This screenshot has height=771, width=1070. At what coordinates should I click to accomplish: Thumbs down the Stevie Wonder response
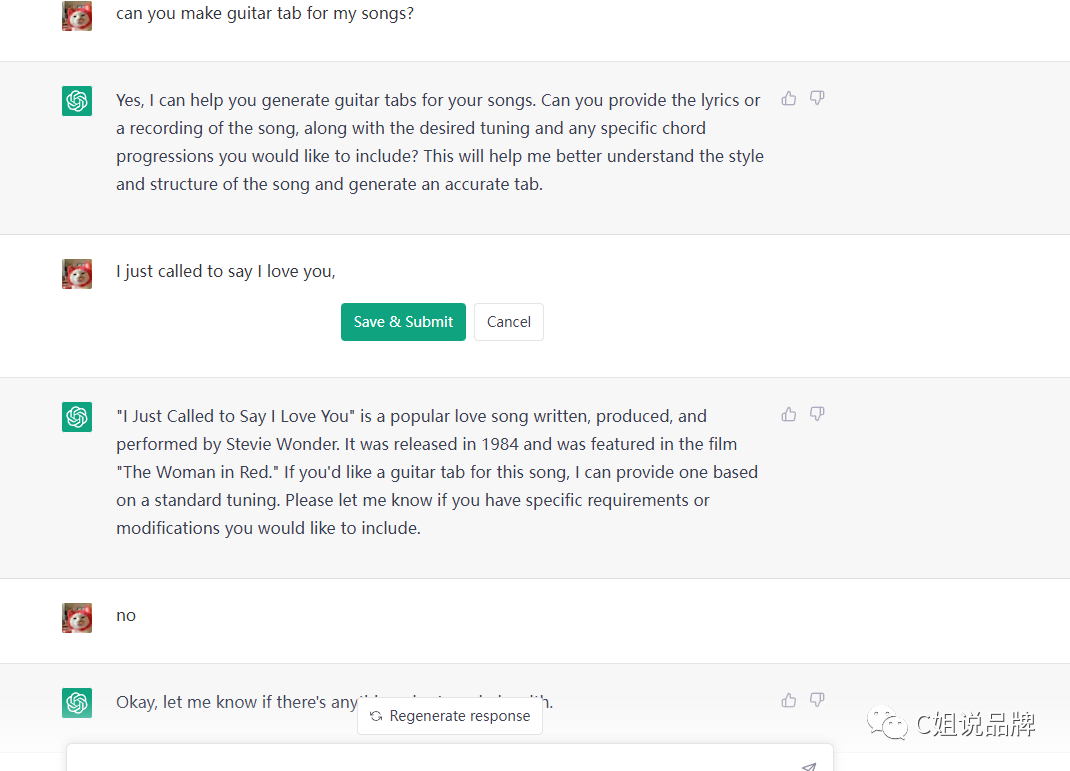817,414
